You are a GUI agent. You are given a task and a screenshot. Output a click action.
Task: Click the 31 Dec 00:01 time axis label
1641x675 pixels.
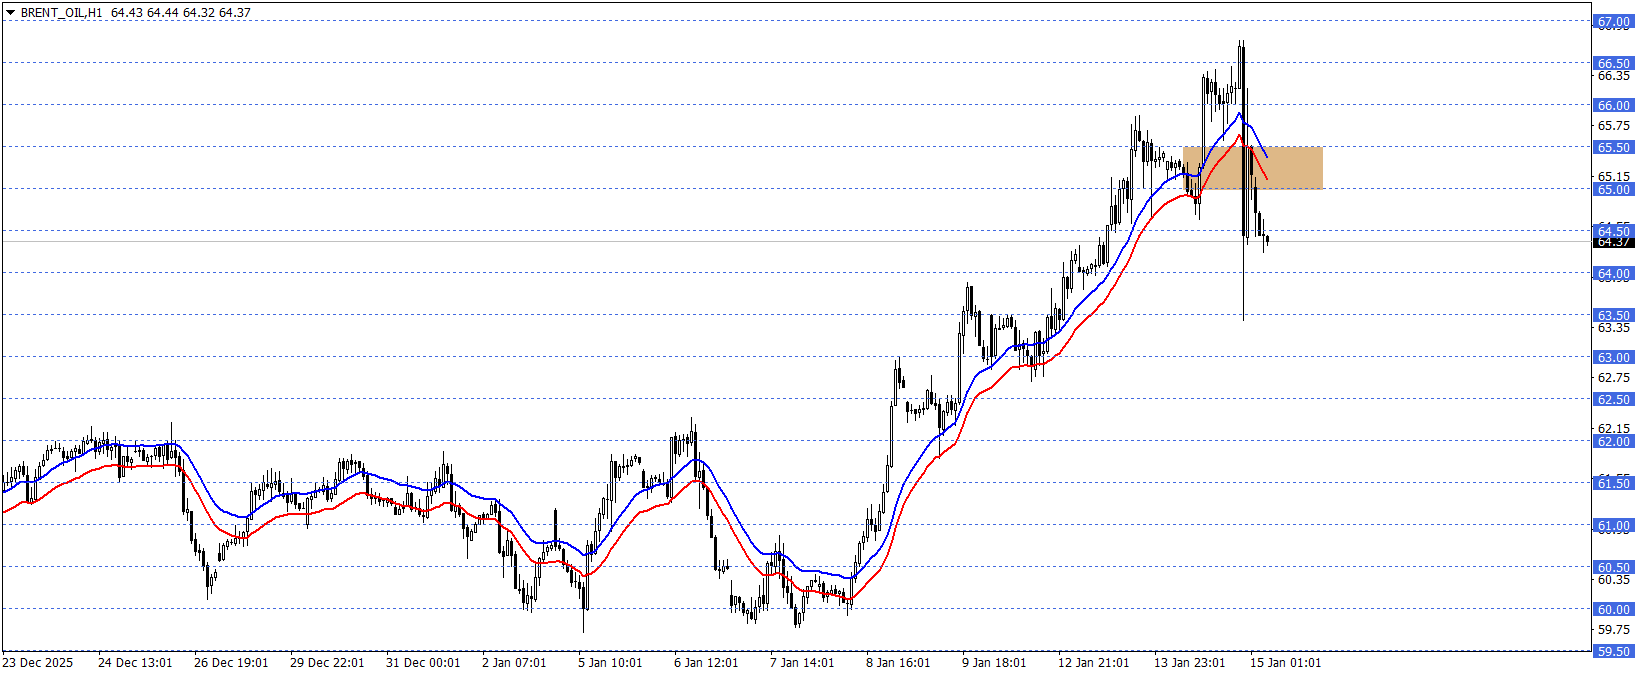pos(423,663)
